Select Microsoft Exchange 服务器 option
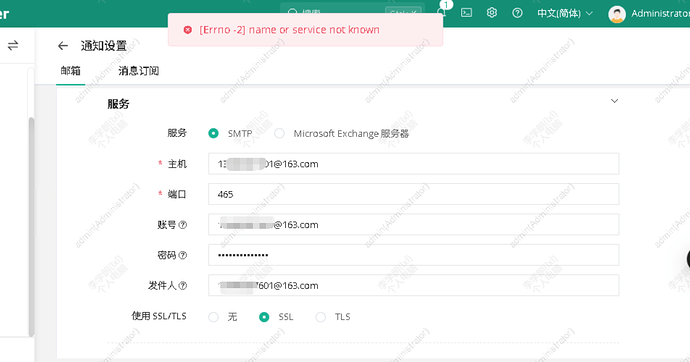The width and height of the screenshot is (690, 362). [279, 133]
